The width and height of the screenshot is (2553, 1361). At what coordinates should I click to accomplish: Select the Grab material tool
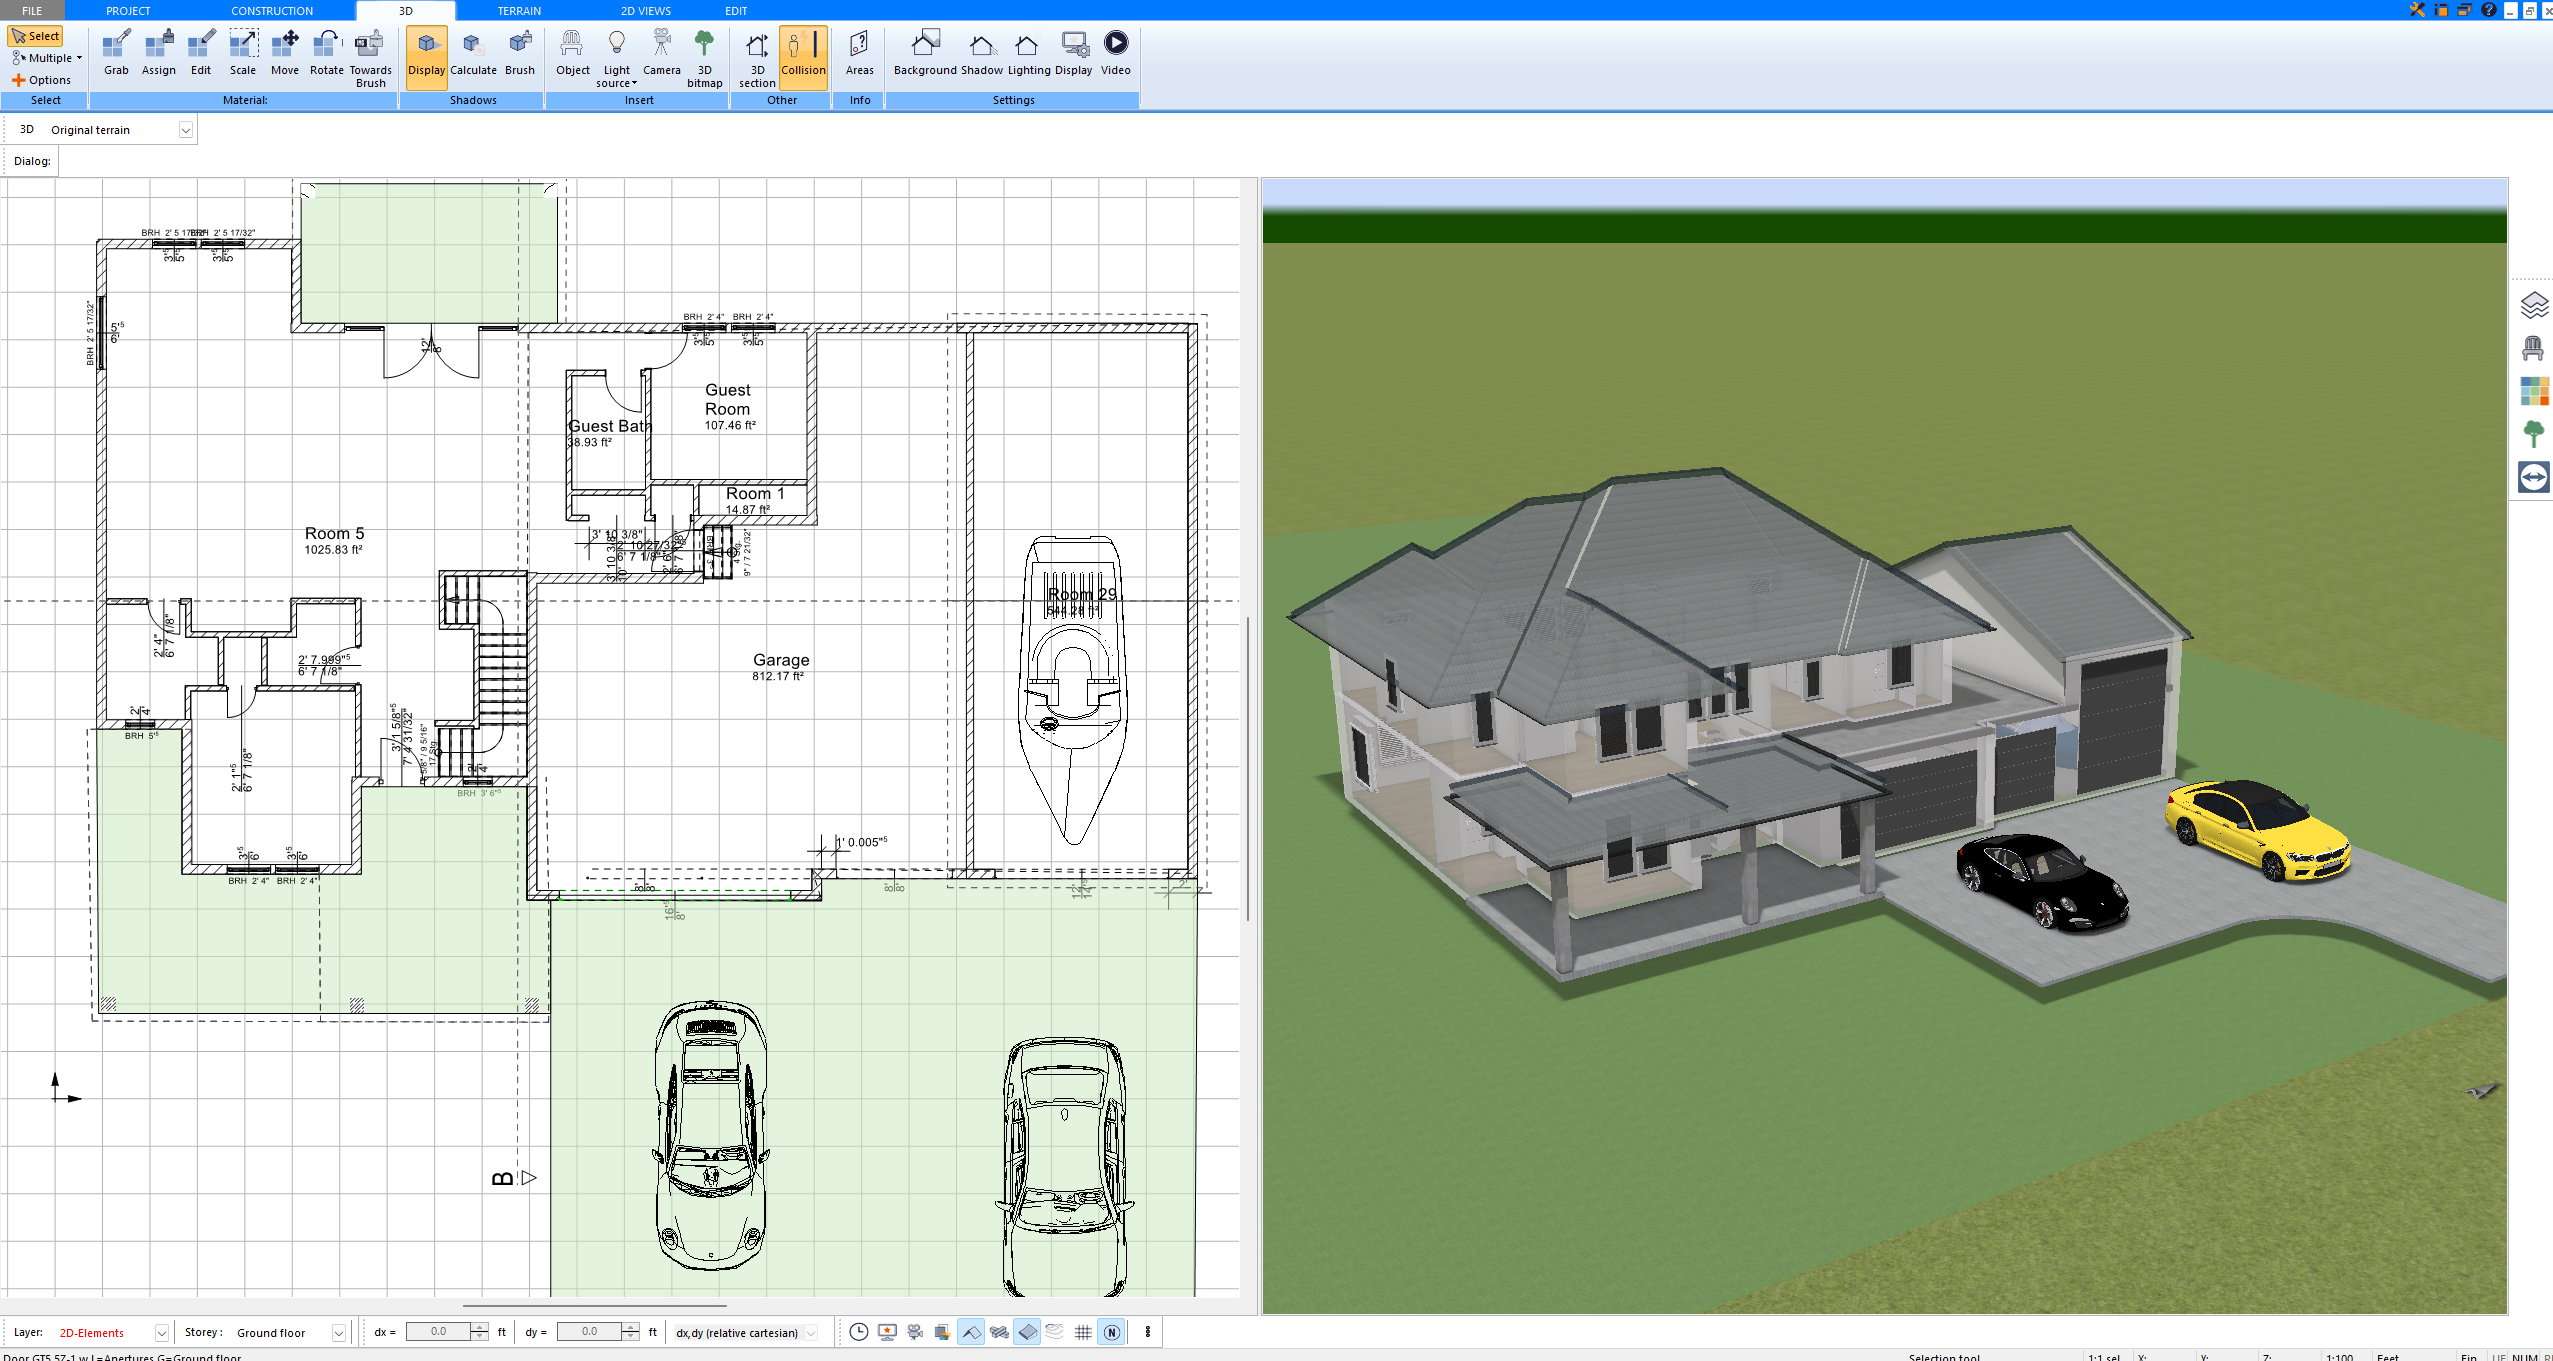pos(116,53)
